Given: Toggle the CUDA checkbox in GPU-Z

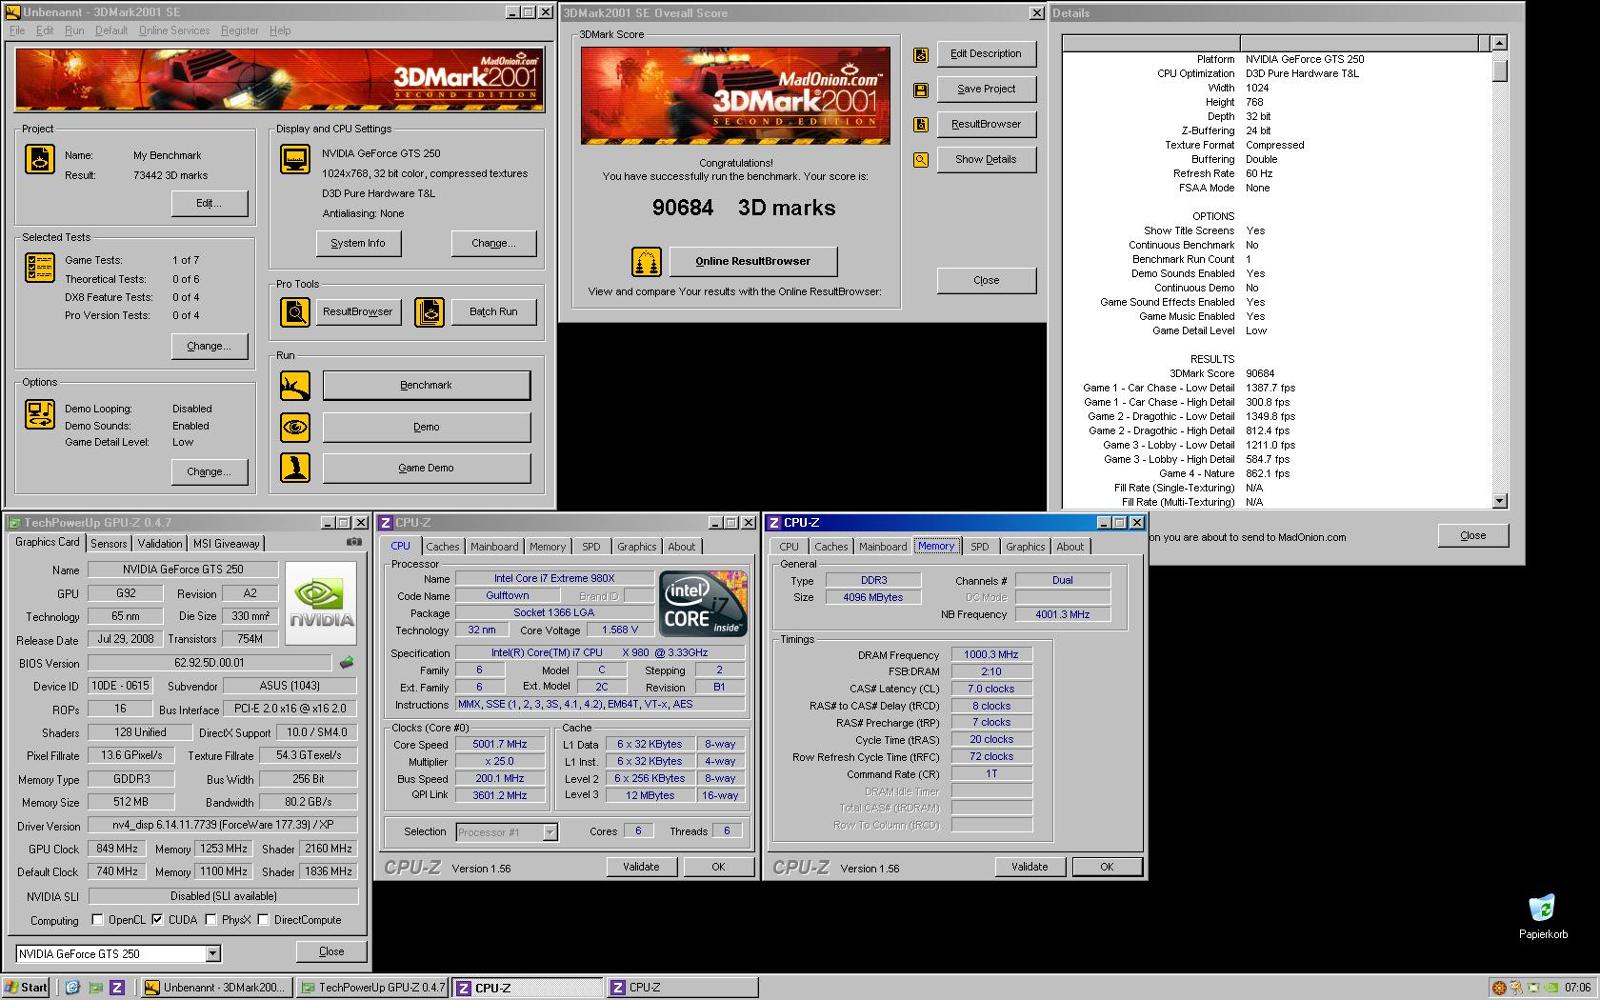Looking at the screenshot, I should click(x=157, y=919).
